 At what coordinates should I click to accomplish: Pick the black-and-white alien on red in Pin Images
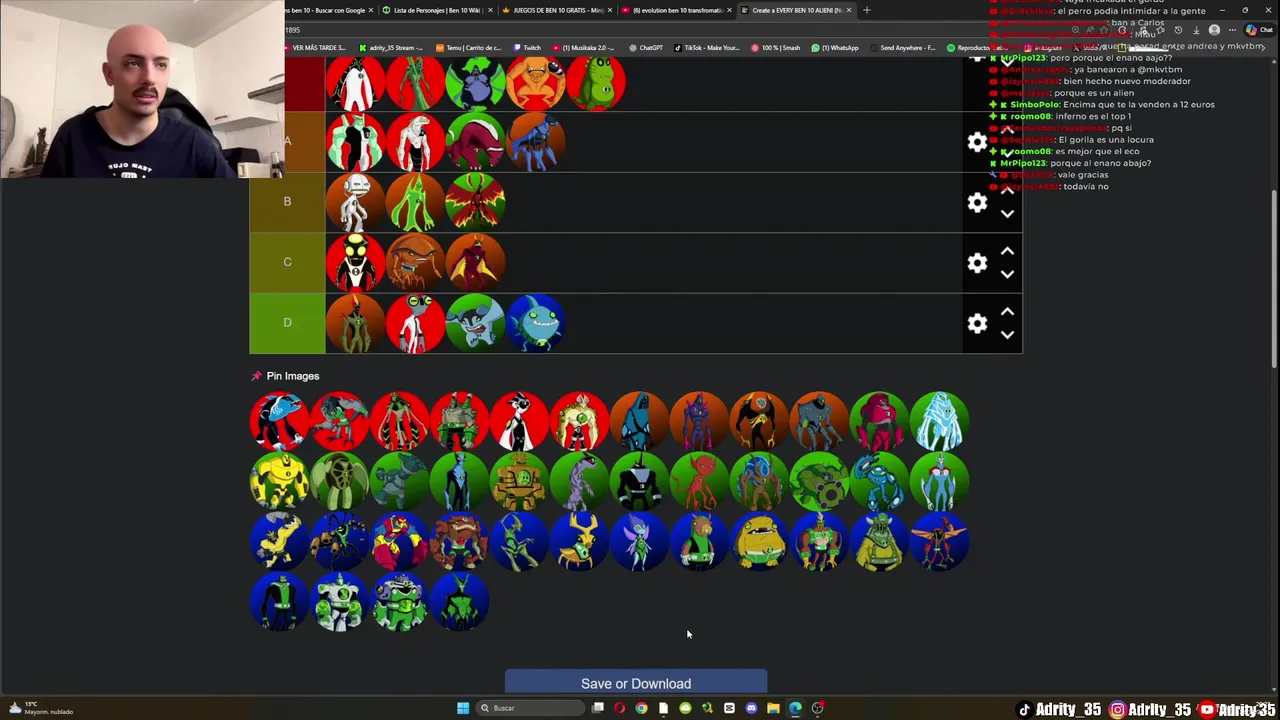pyautogui.click(x=519, y=421)
